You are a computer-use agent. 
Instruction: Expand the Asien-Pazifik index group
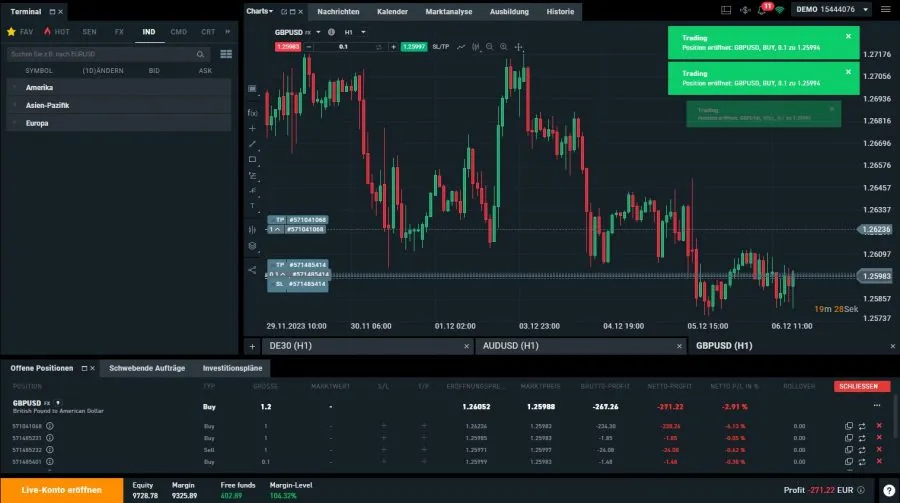pyautogui.click(x=119, y=105)
